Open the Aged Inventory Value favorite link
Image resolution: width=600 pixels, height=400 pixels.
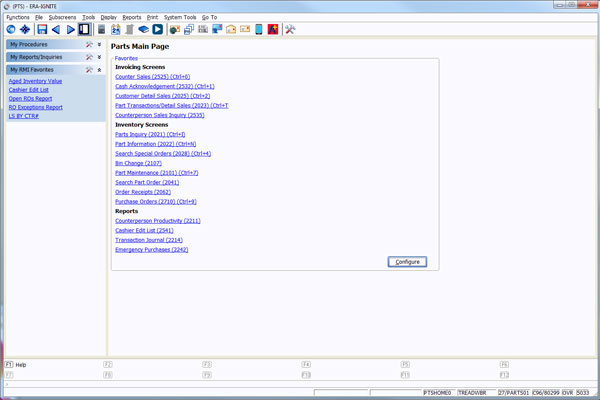pyautogui.click(x=35, y=81)
